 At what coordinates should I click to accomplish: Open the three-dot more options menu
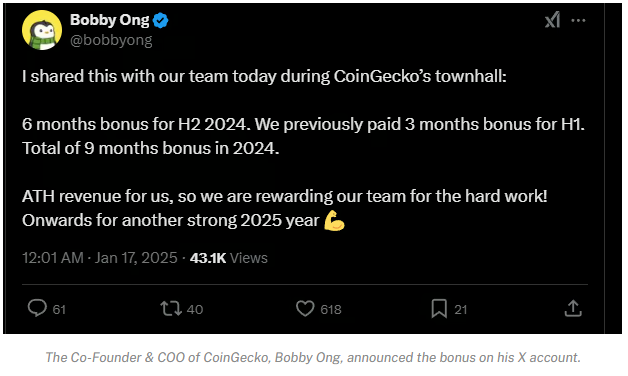pyautogui.click(x=578, y=20)
